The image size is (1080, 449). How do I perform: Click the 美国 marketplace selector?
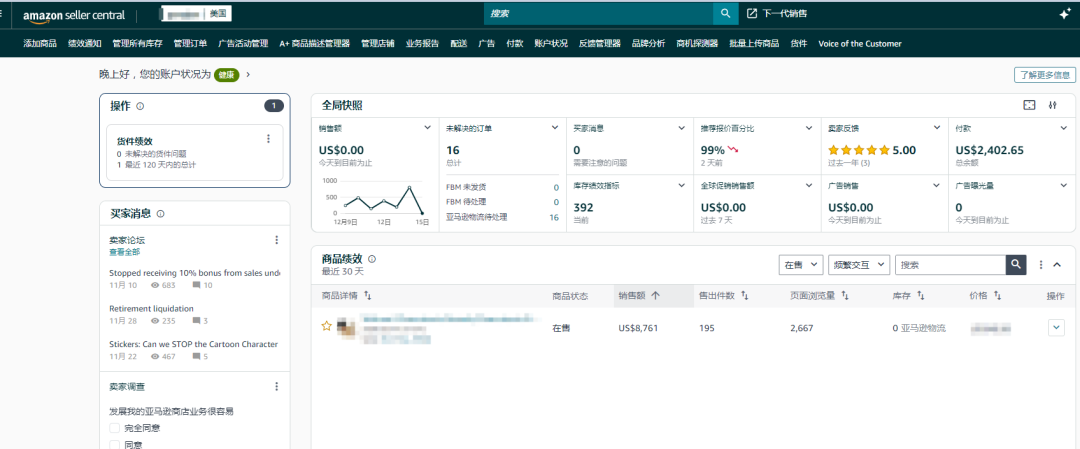[x=220, y=13]
